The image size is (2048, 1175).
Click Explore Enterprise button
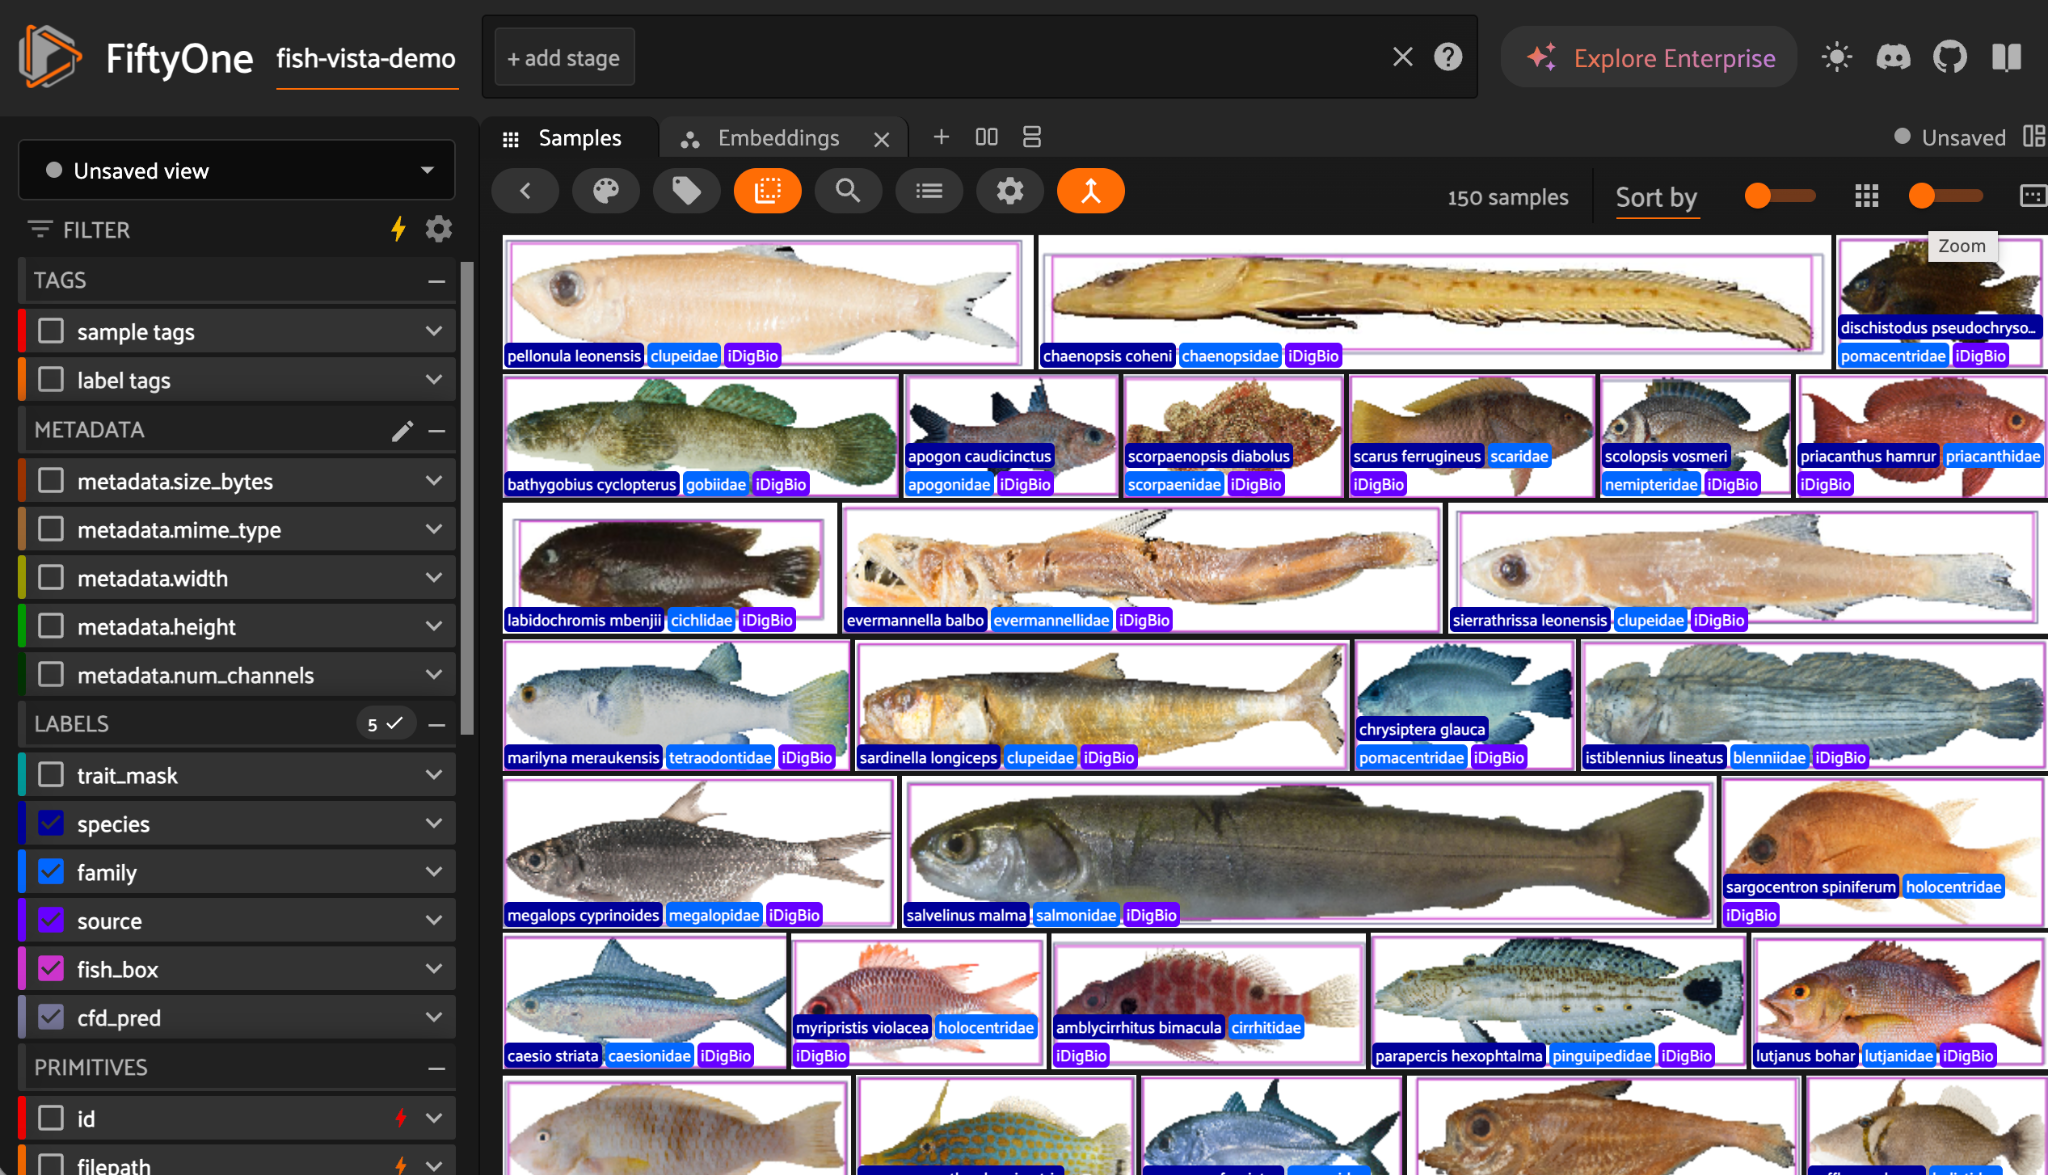[1649, 58]
